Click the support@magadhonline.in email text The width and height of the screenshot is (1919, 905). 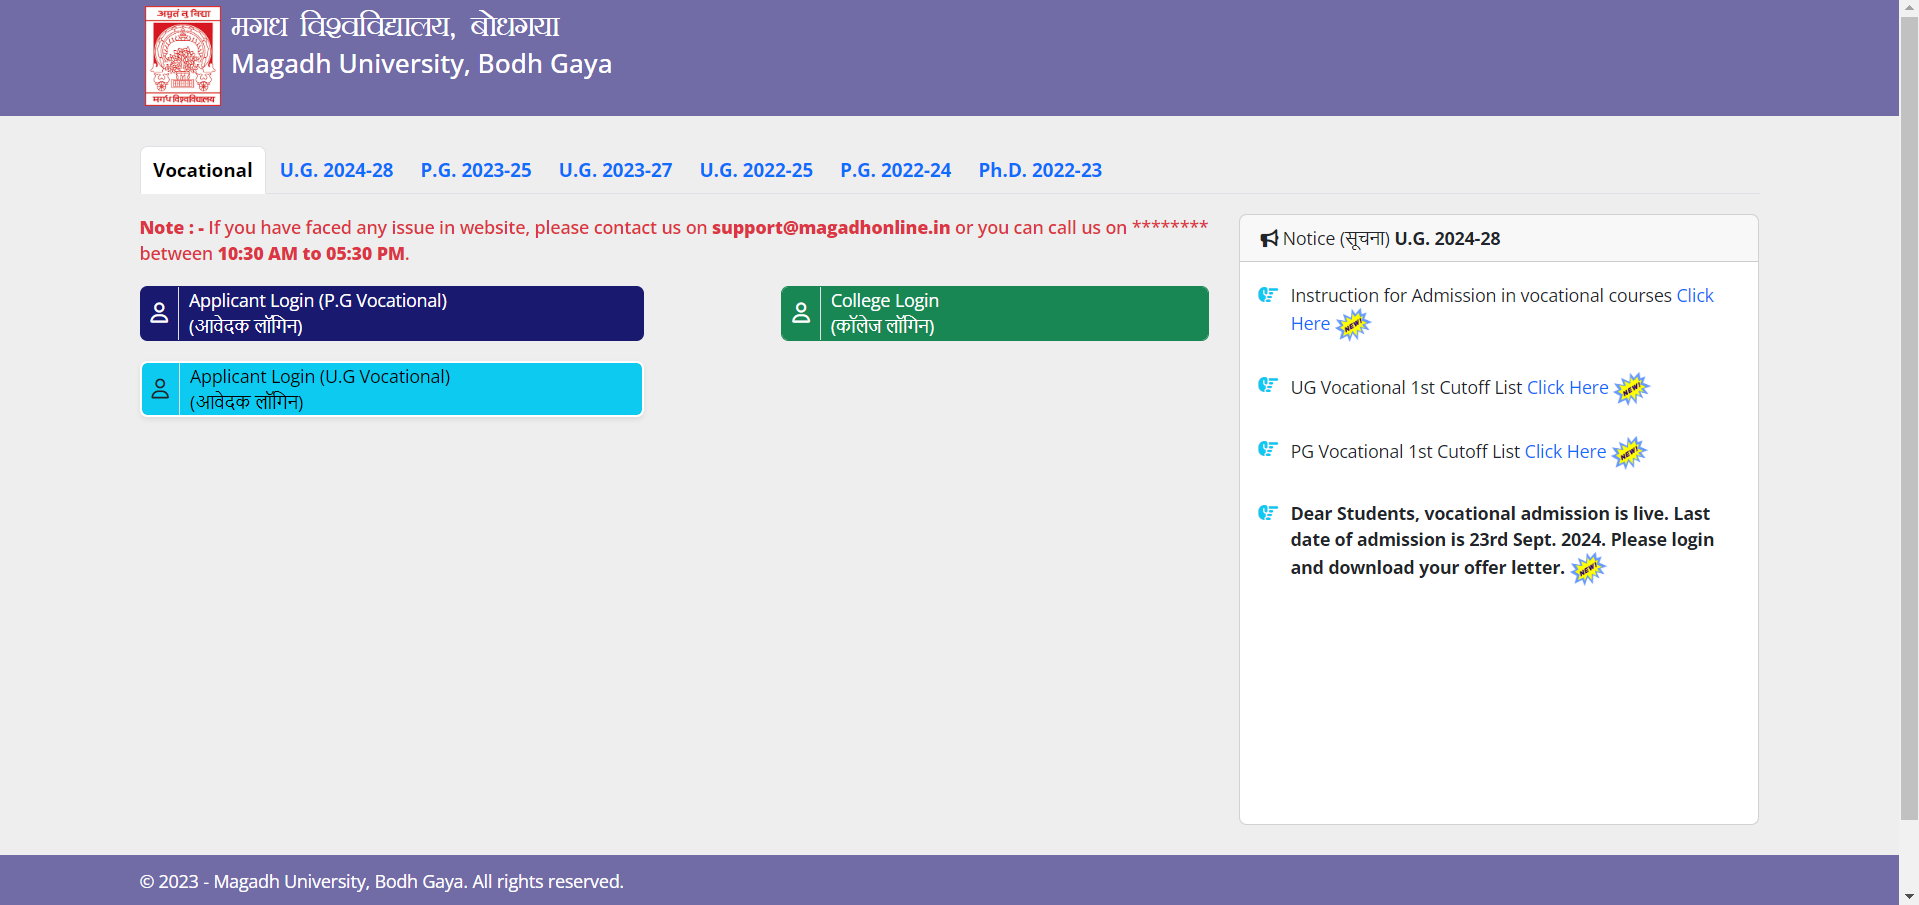coord(831,227)
